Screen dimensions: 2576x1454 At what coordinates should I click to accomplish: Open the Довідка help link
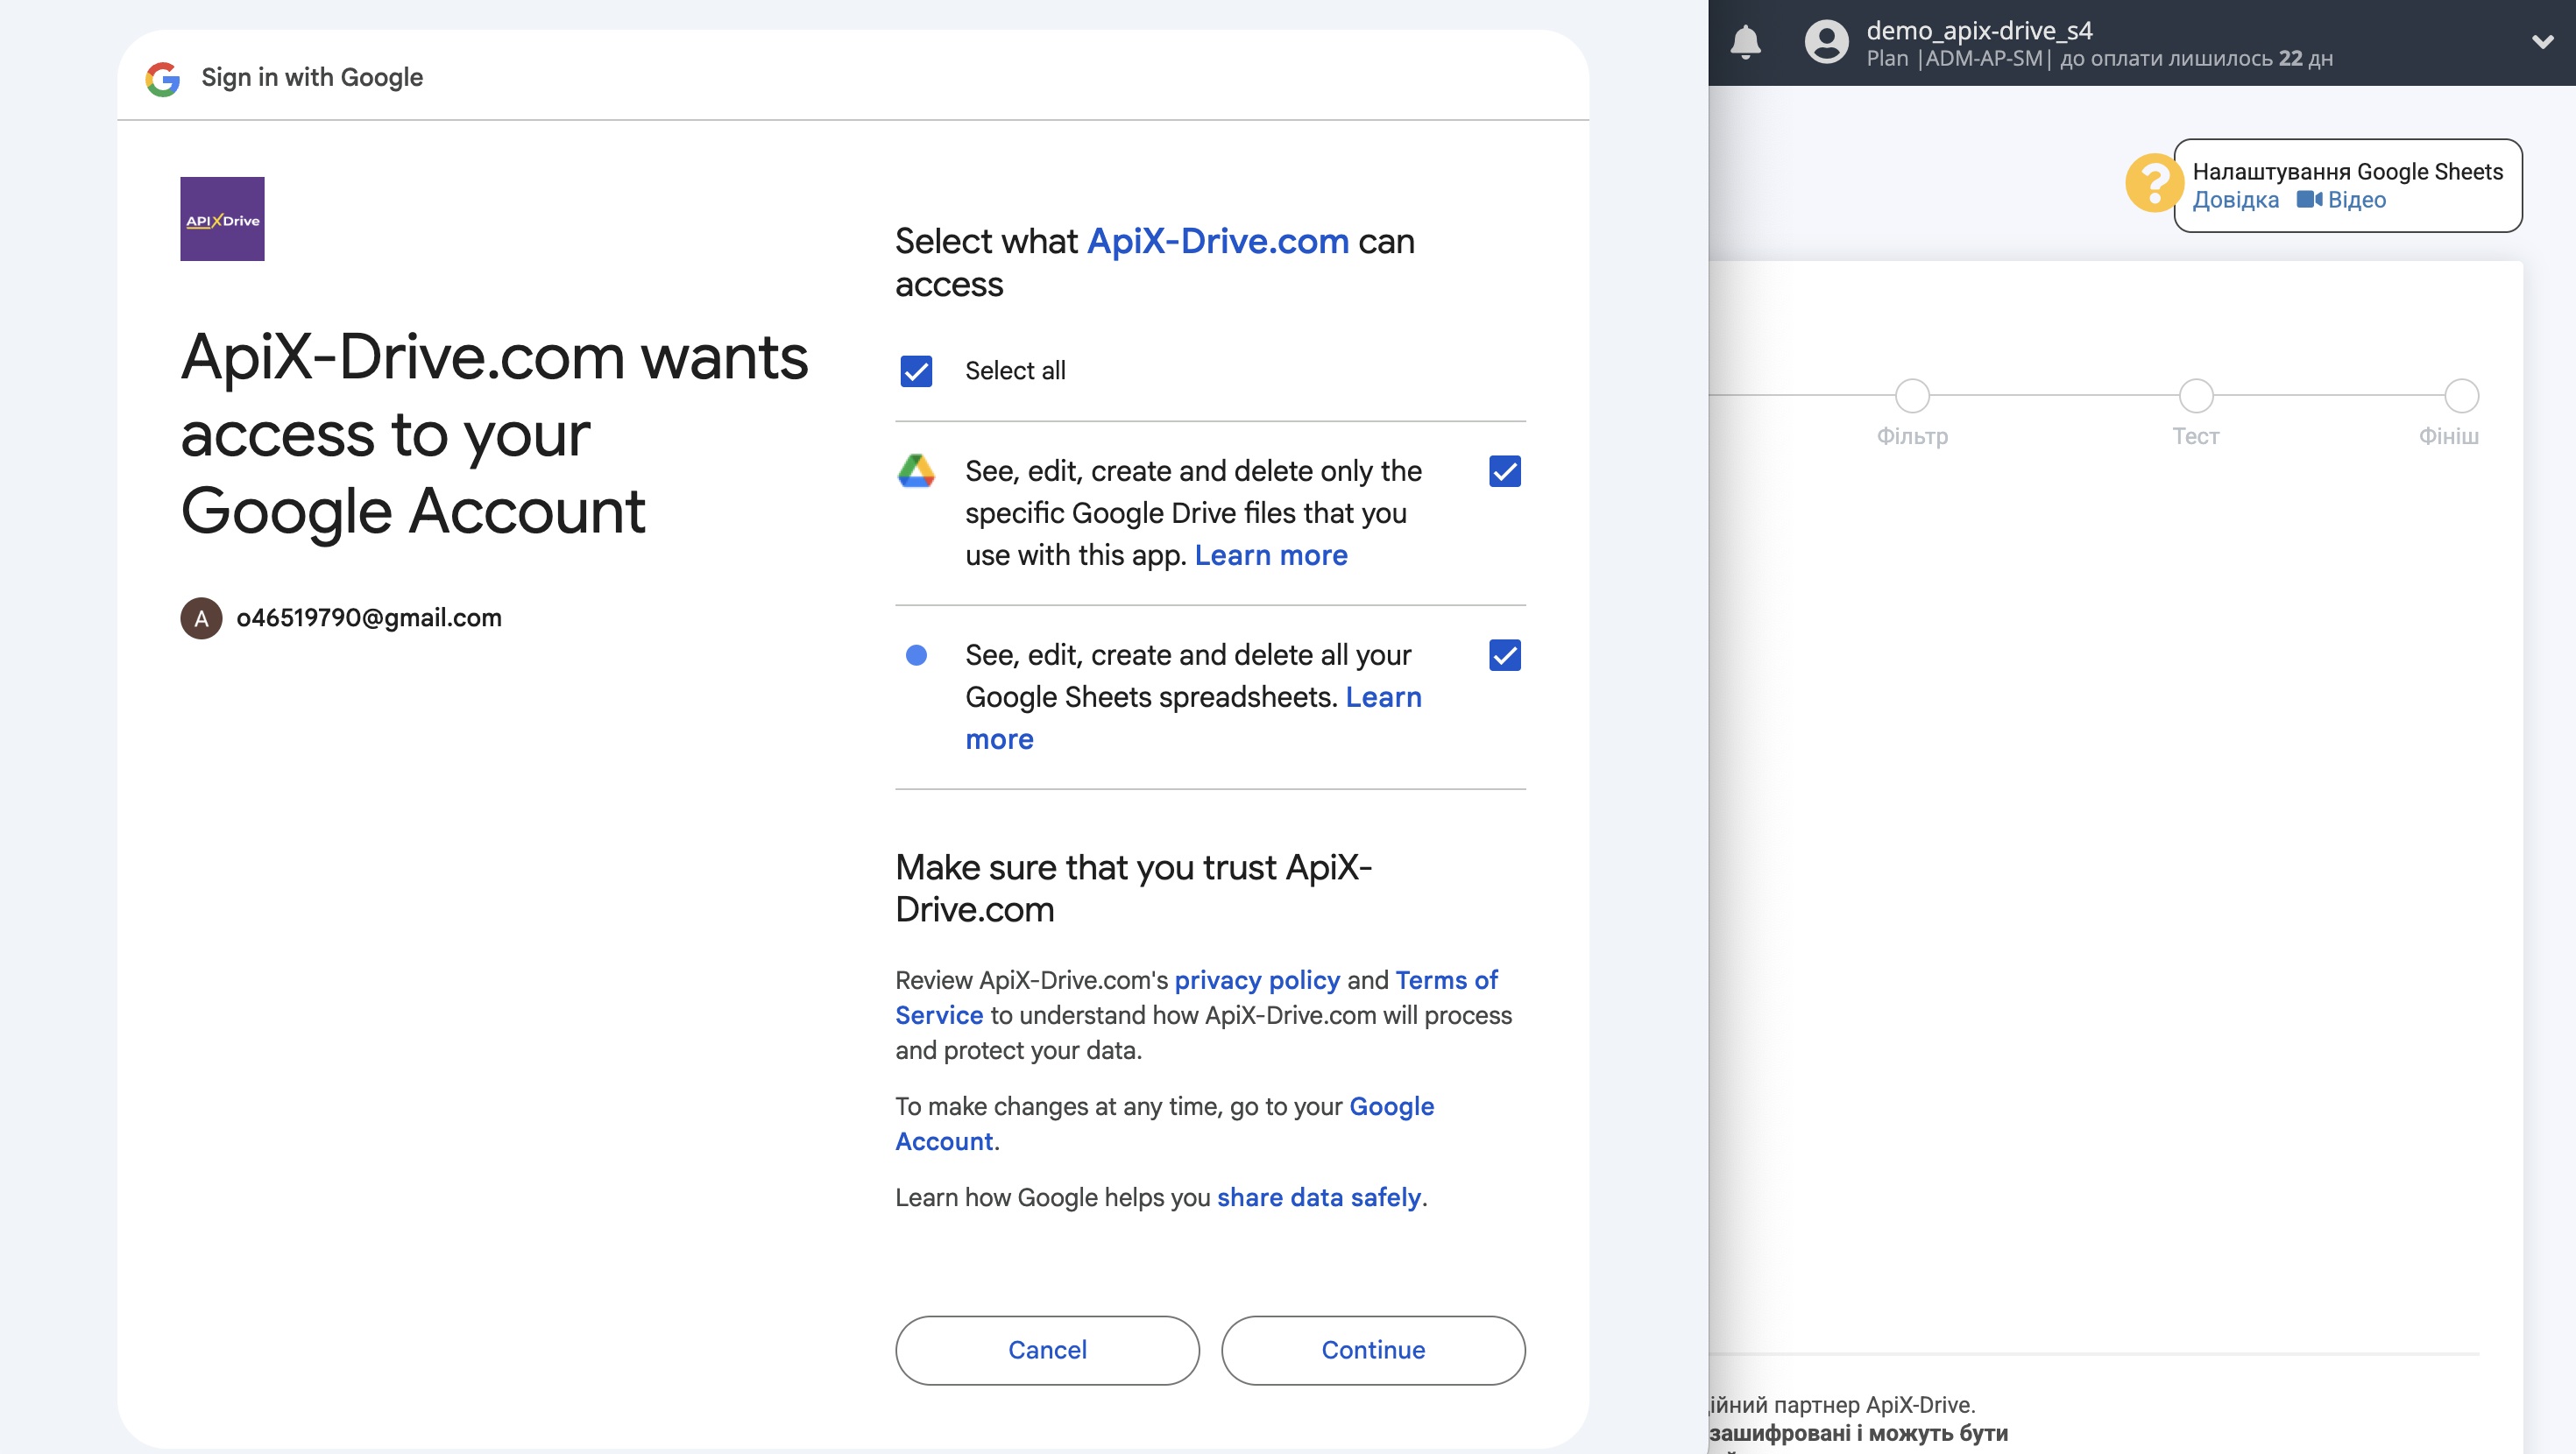click(2236, 200)
